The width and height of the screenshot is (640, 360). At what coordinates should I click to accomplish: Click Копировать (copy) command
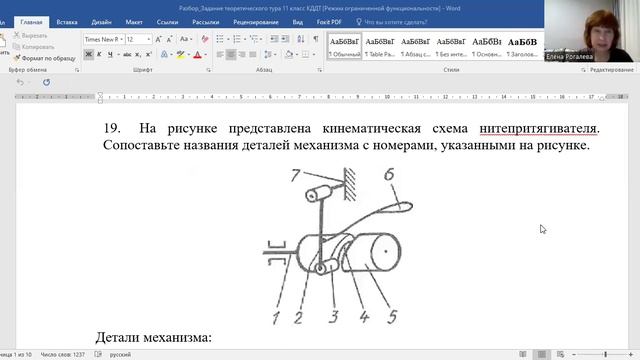point(33,47)
